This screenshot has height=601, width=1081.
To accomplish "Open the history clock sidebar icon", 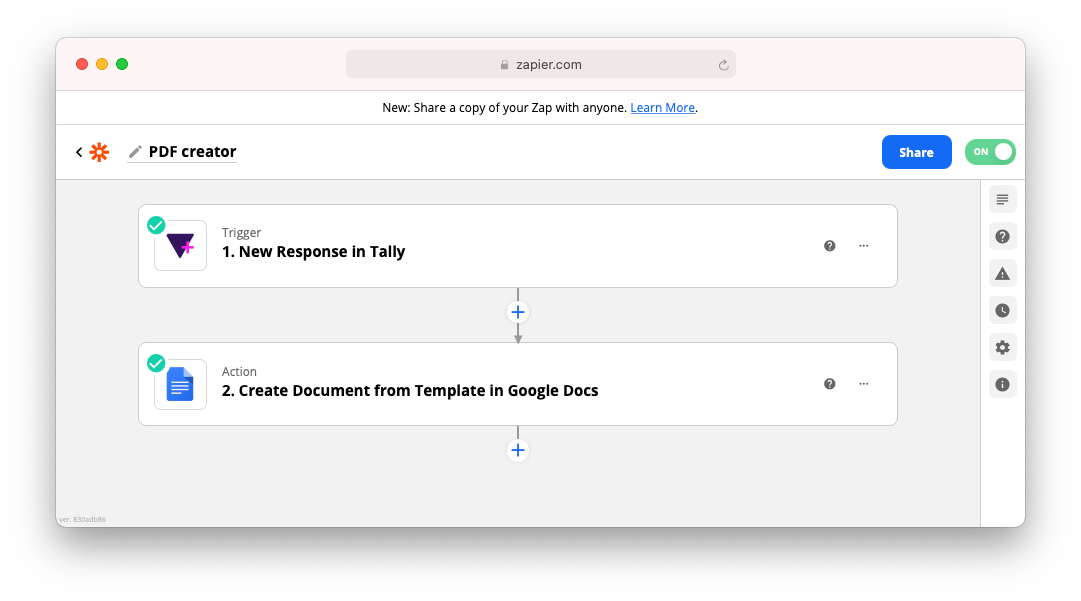I will pyautogui.click(x=1002, y=311).
